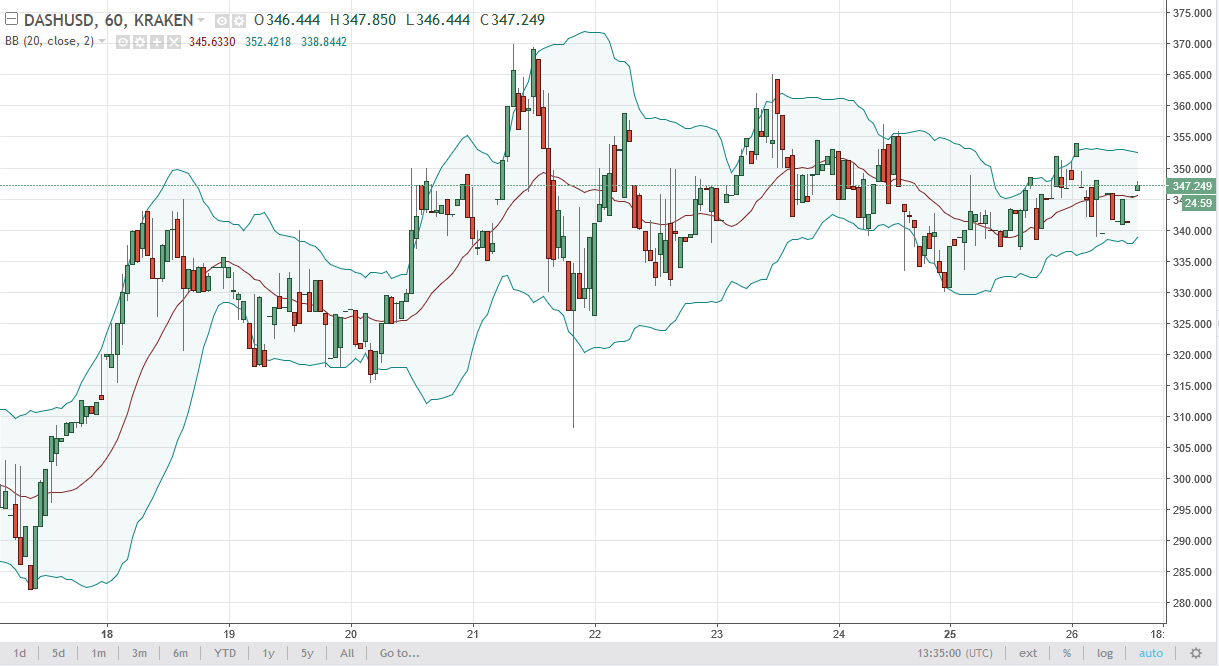The height and width of the screenshot is (666, 1219).
Task: Open the Go to... date dialog
Action: pyautogui.click(x=399, y=653)
